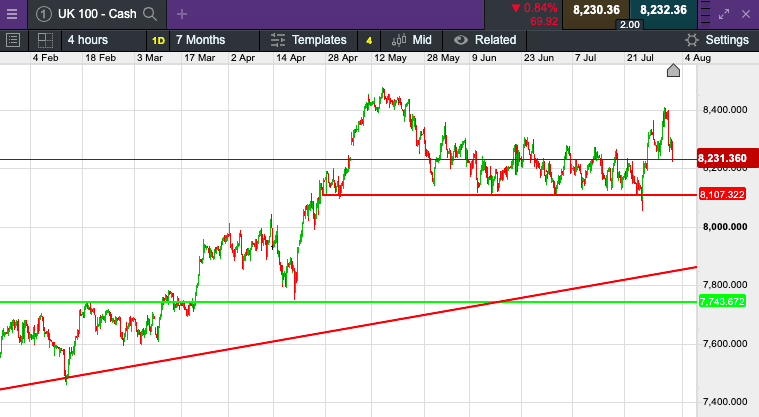Toggle Related instruments view
Image resolution: width=759 pixels, height=417 pixels.
click(x=485, y=40)
